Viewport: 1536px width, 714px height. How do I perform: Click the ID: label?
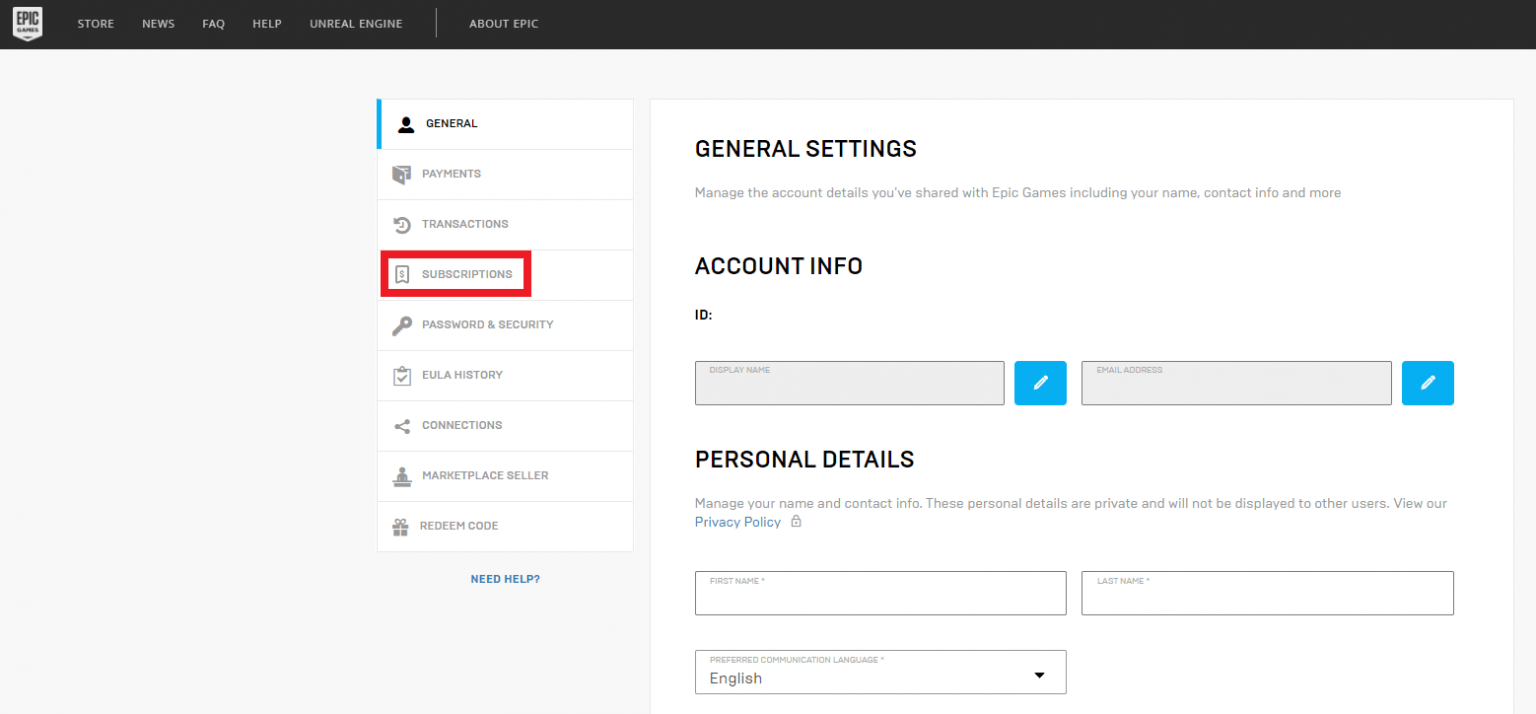coord(703,315)
